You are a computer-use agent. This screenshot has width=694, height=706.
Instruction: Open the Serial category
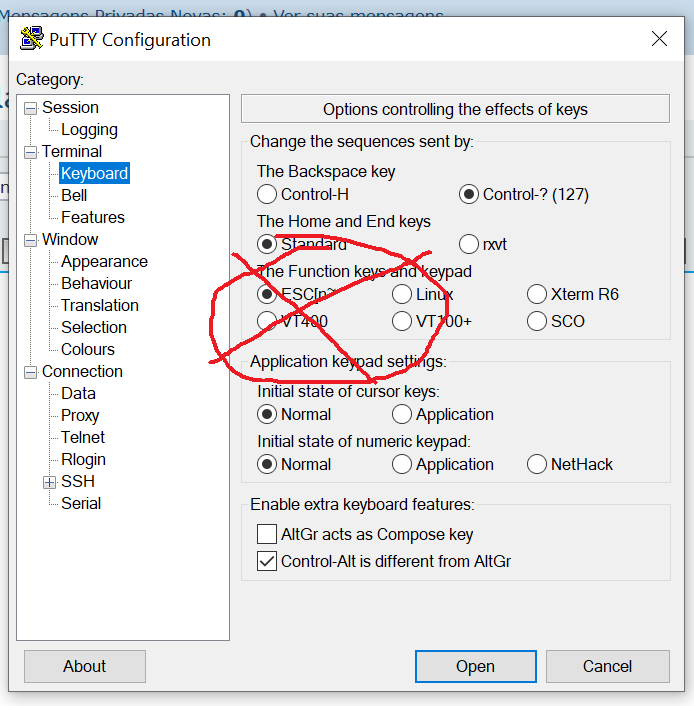[x=81, y=504]
